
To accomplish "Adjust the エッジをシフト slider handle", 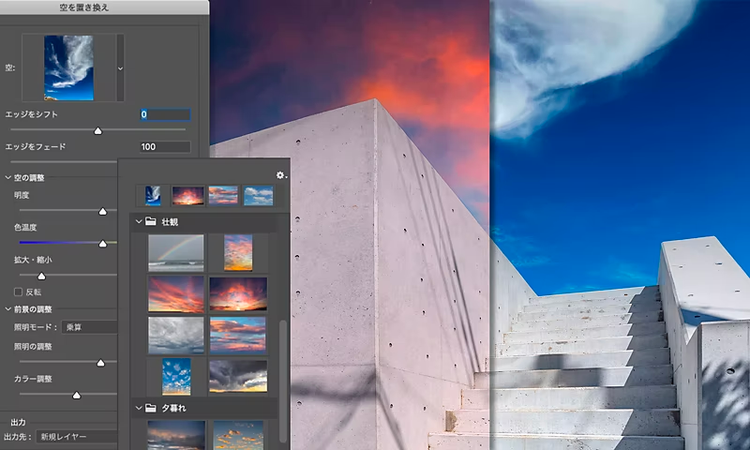I will (x=98, y=131).
